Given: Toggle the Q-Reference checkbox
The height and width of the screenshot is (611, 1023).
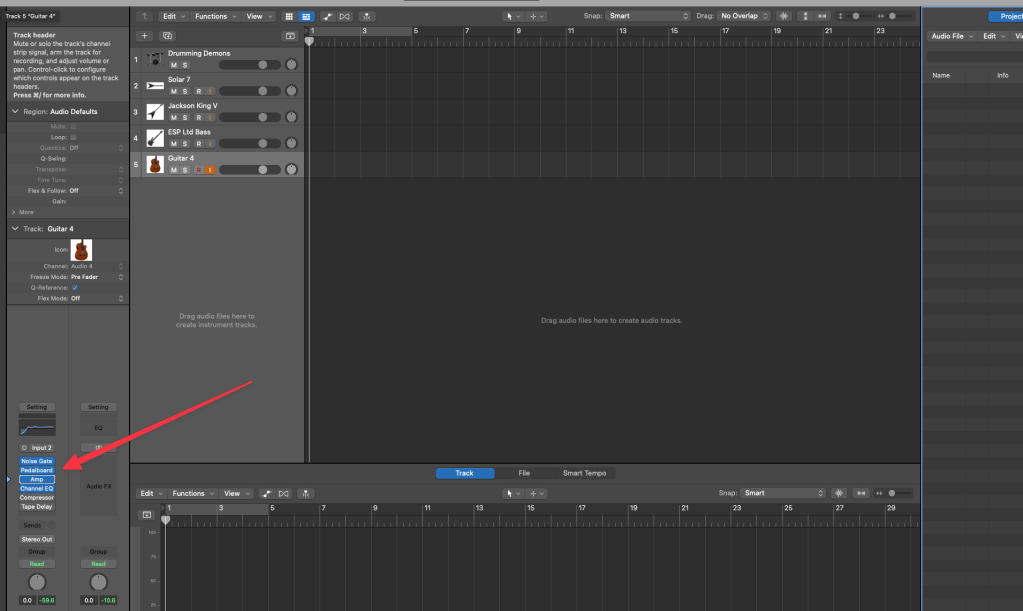Looking at the screenshot, I should 74,287.
